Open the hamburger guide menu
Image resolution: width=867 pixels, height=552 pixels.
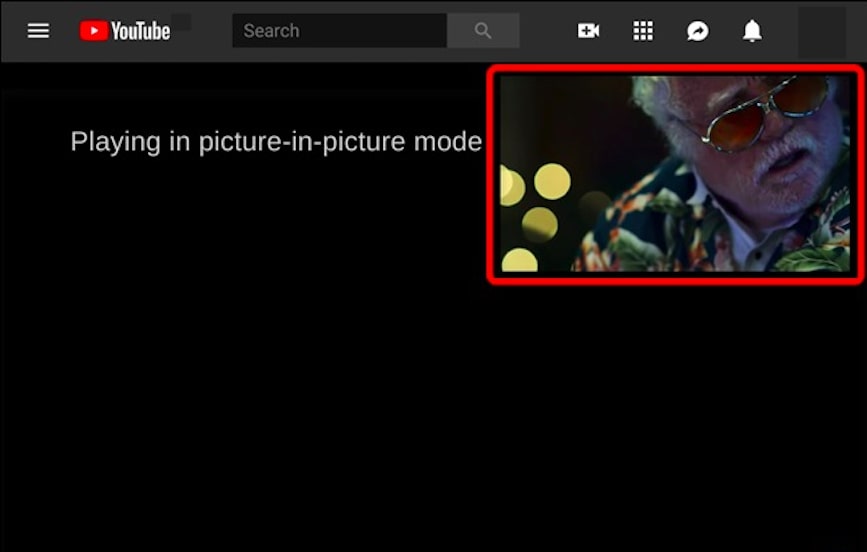(38, 31)
